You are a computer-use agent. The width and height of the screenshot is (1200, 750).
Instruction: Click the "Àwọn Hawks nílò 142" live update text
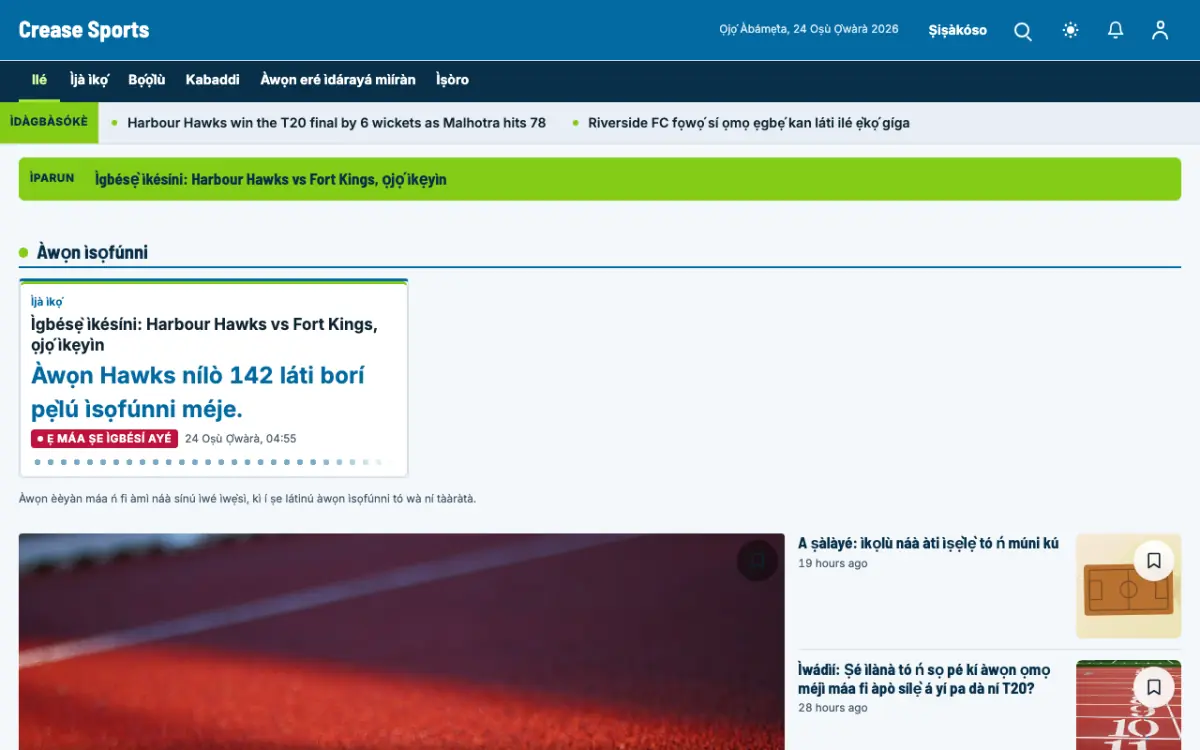click(x=198, y=392)
